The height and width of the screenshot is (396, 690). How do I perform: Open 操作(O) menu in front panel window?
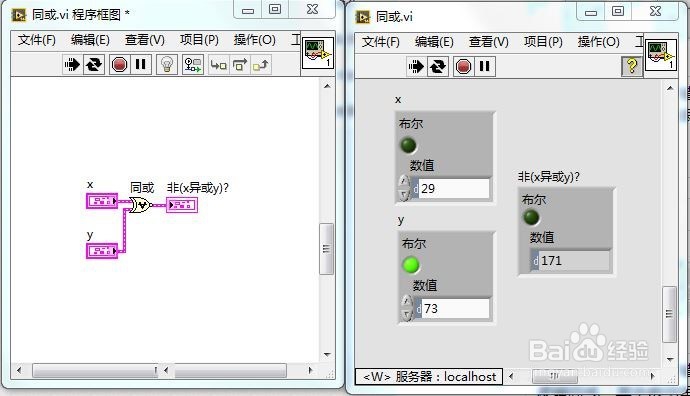[x=598, y=42]
